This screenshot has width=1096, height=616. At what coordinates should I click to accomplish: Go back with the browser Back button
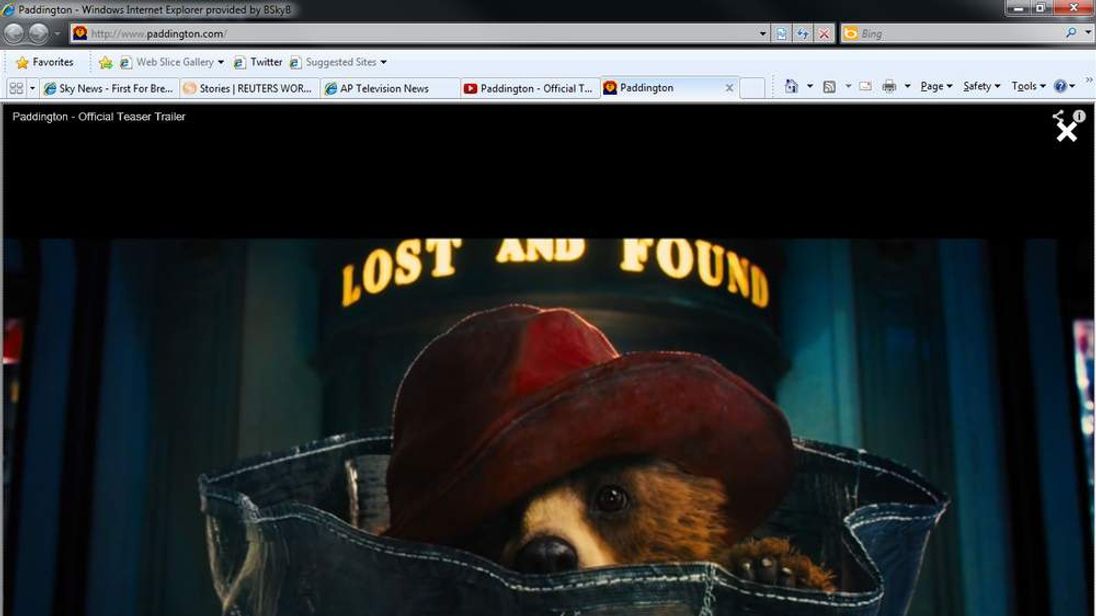click(14, 33)
